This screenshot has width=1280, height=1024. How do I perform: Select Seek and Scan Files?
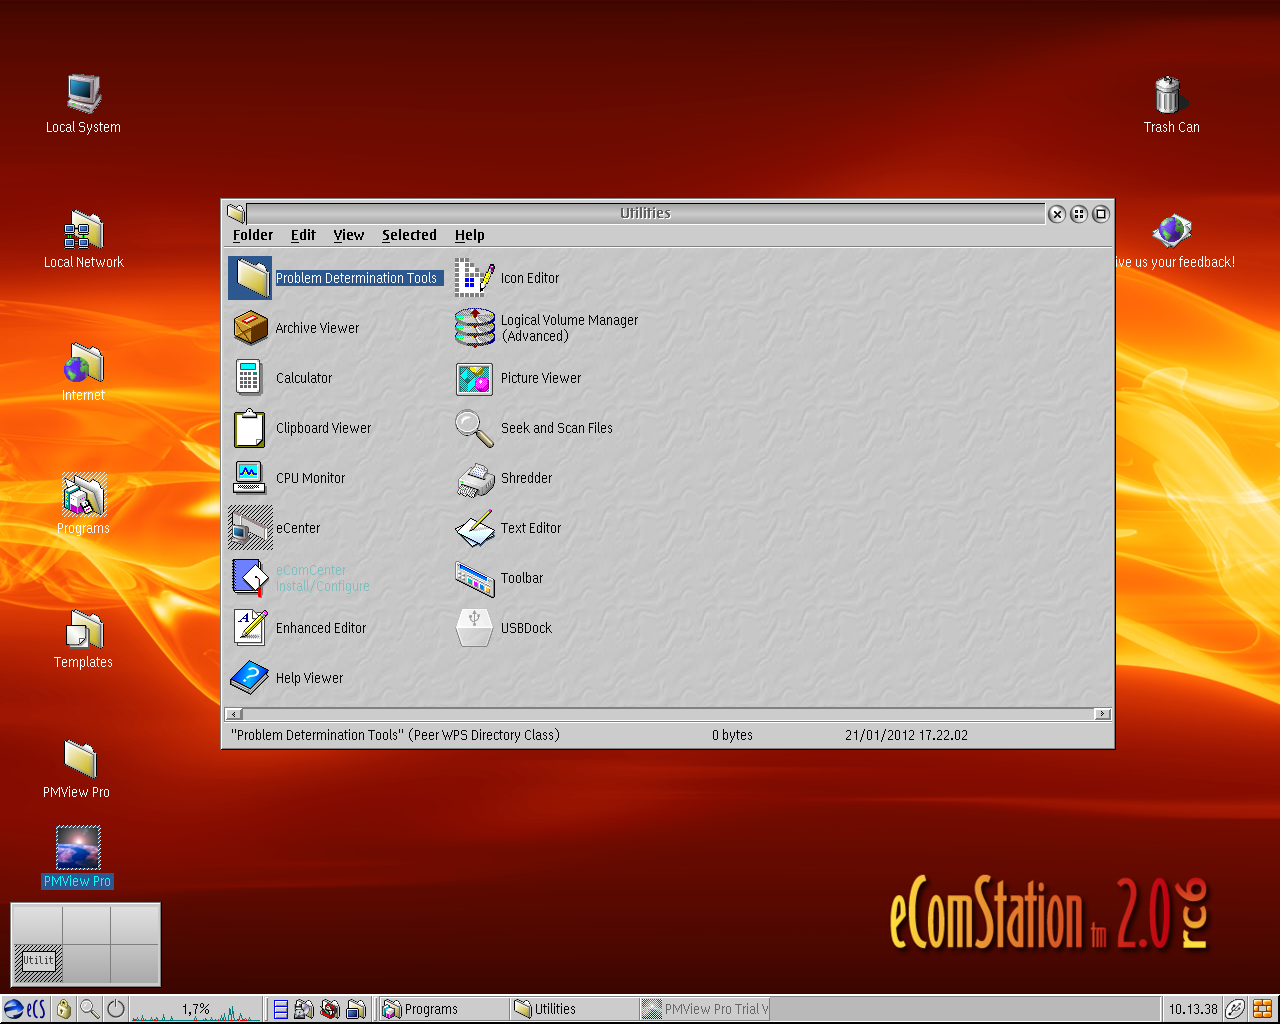pyautogui.click(x=475, y=428)
